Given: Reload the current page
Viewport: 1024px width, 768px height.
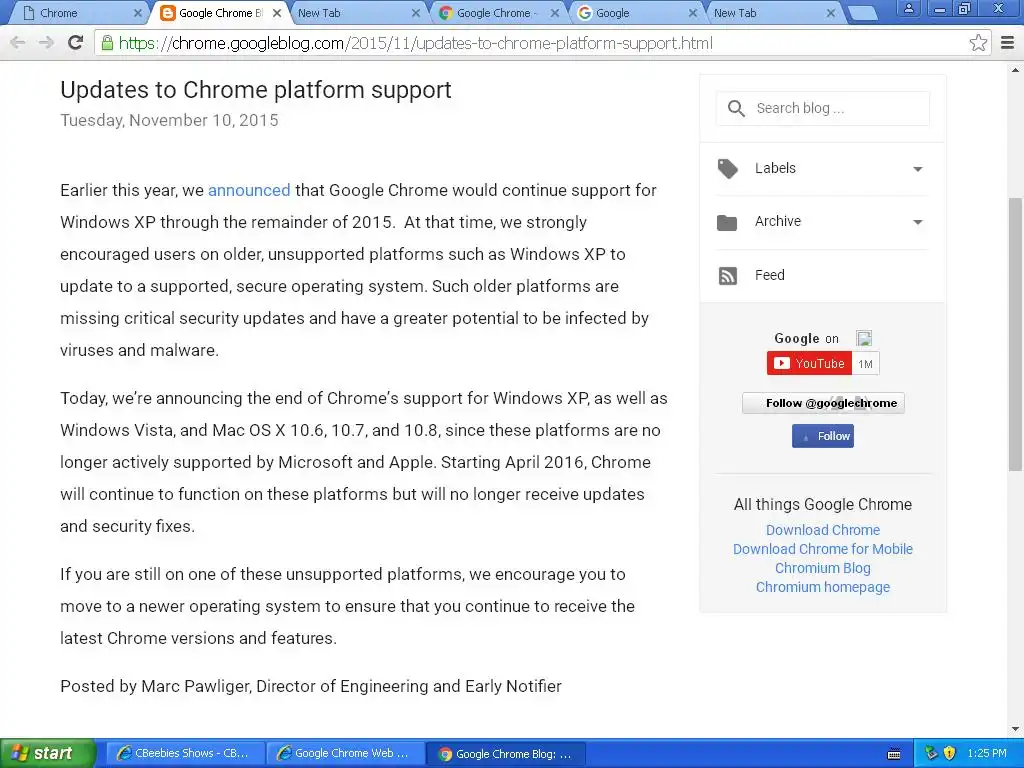Looking at the screenshot, I should (76, 43).
